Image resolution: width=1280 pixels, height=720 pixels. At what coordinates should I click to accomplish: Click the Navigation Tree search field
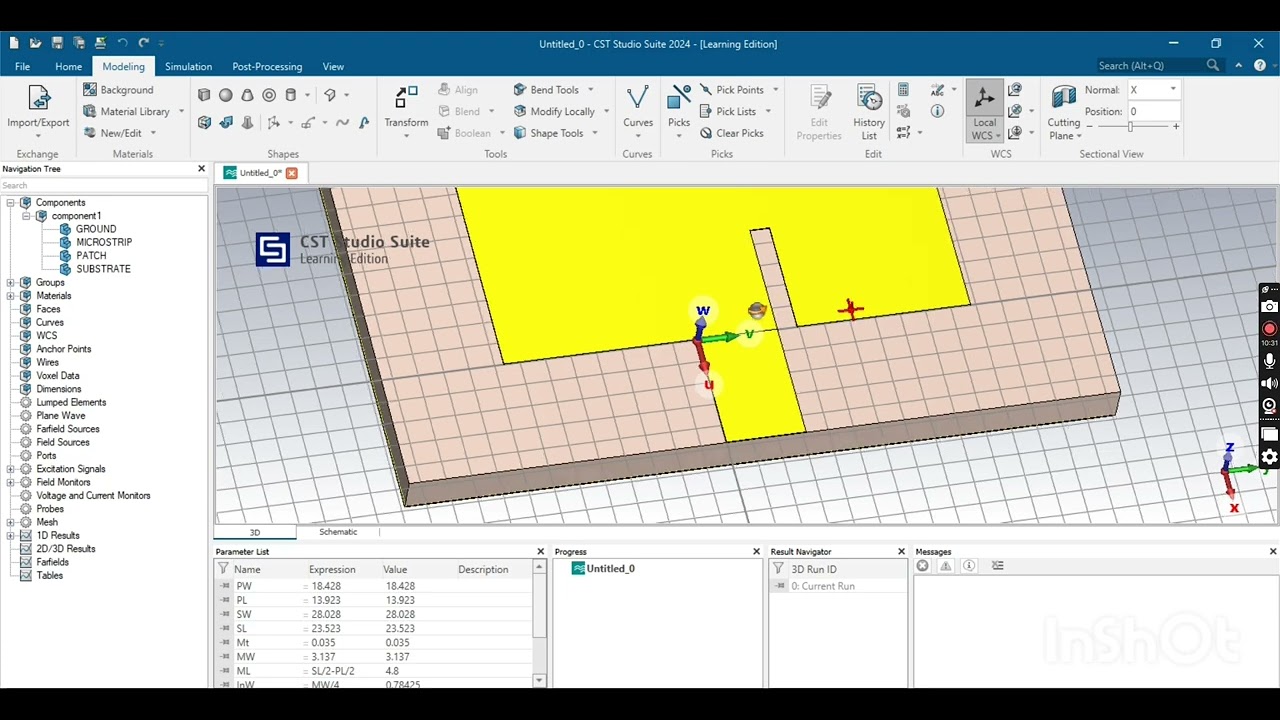(x=104, y=186)
